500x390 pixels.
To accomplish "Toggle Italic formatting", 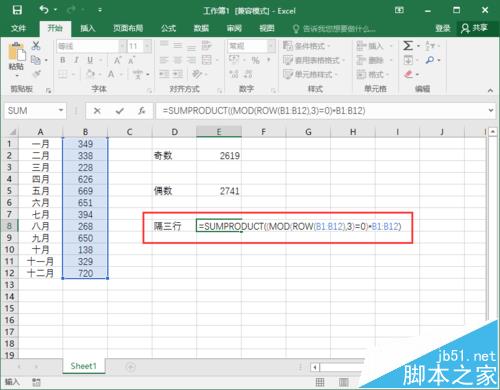I will 76,60.
